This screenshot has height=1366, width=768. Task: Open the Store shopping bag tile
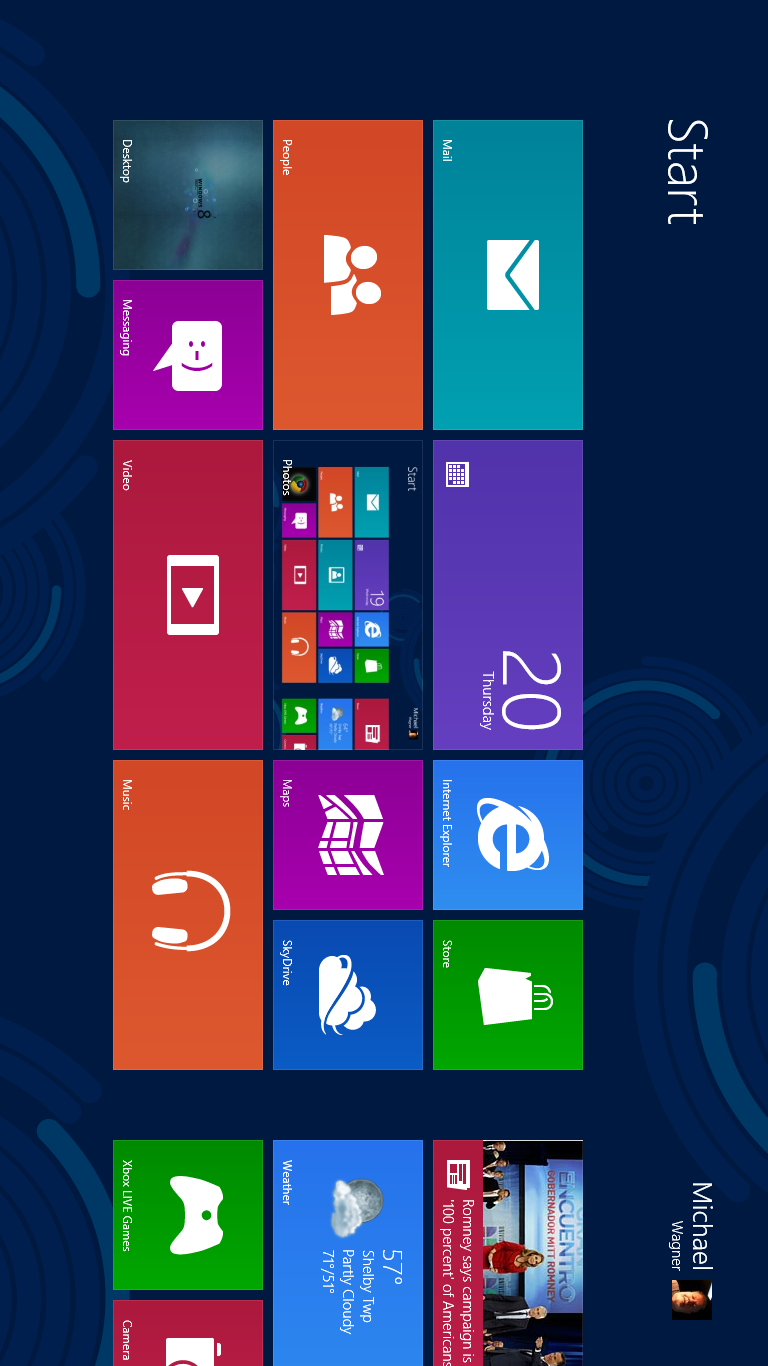tap(508, 995)
